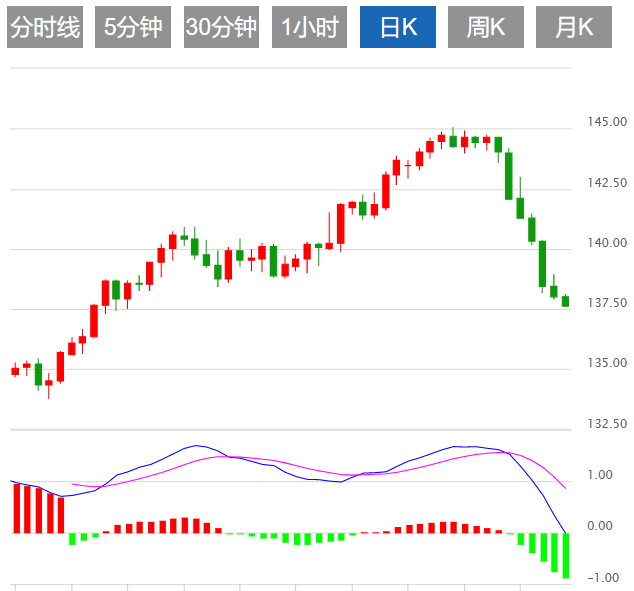Click the 145.00 price axis label
The width and height of the screenshot is (634, 591).
[607, 122]
